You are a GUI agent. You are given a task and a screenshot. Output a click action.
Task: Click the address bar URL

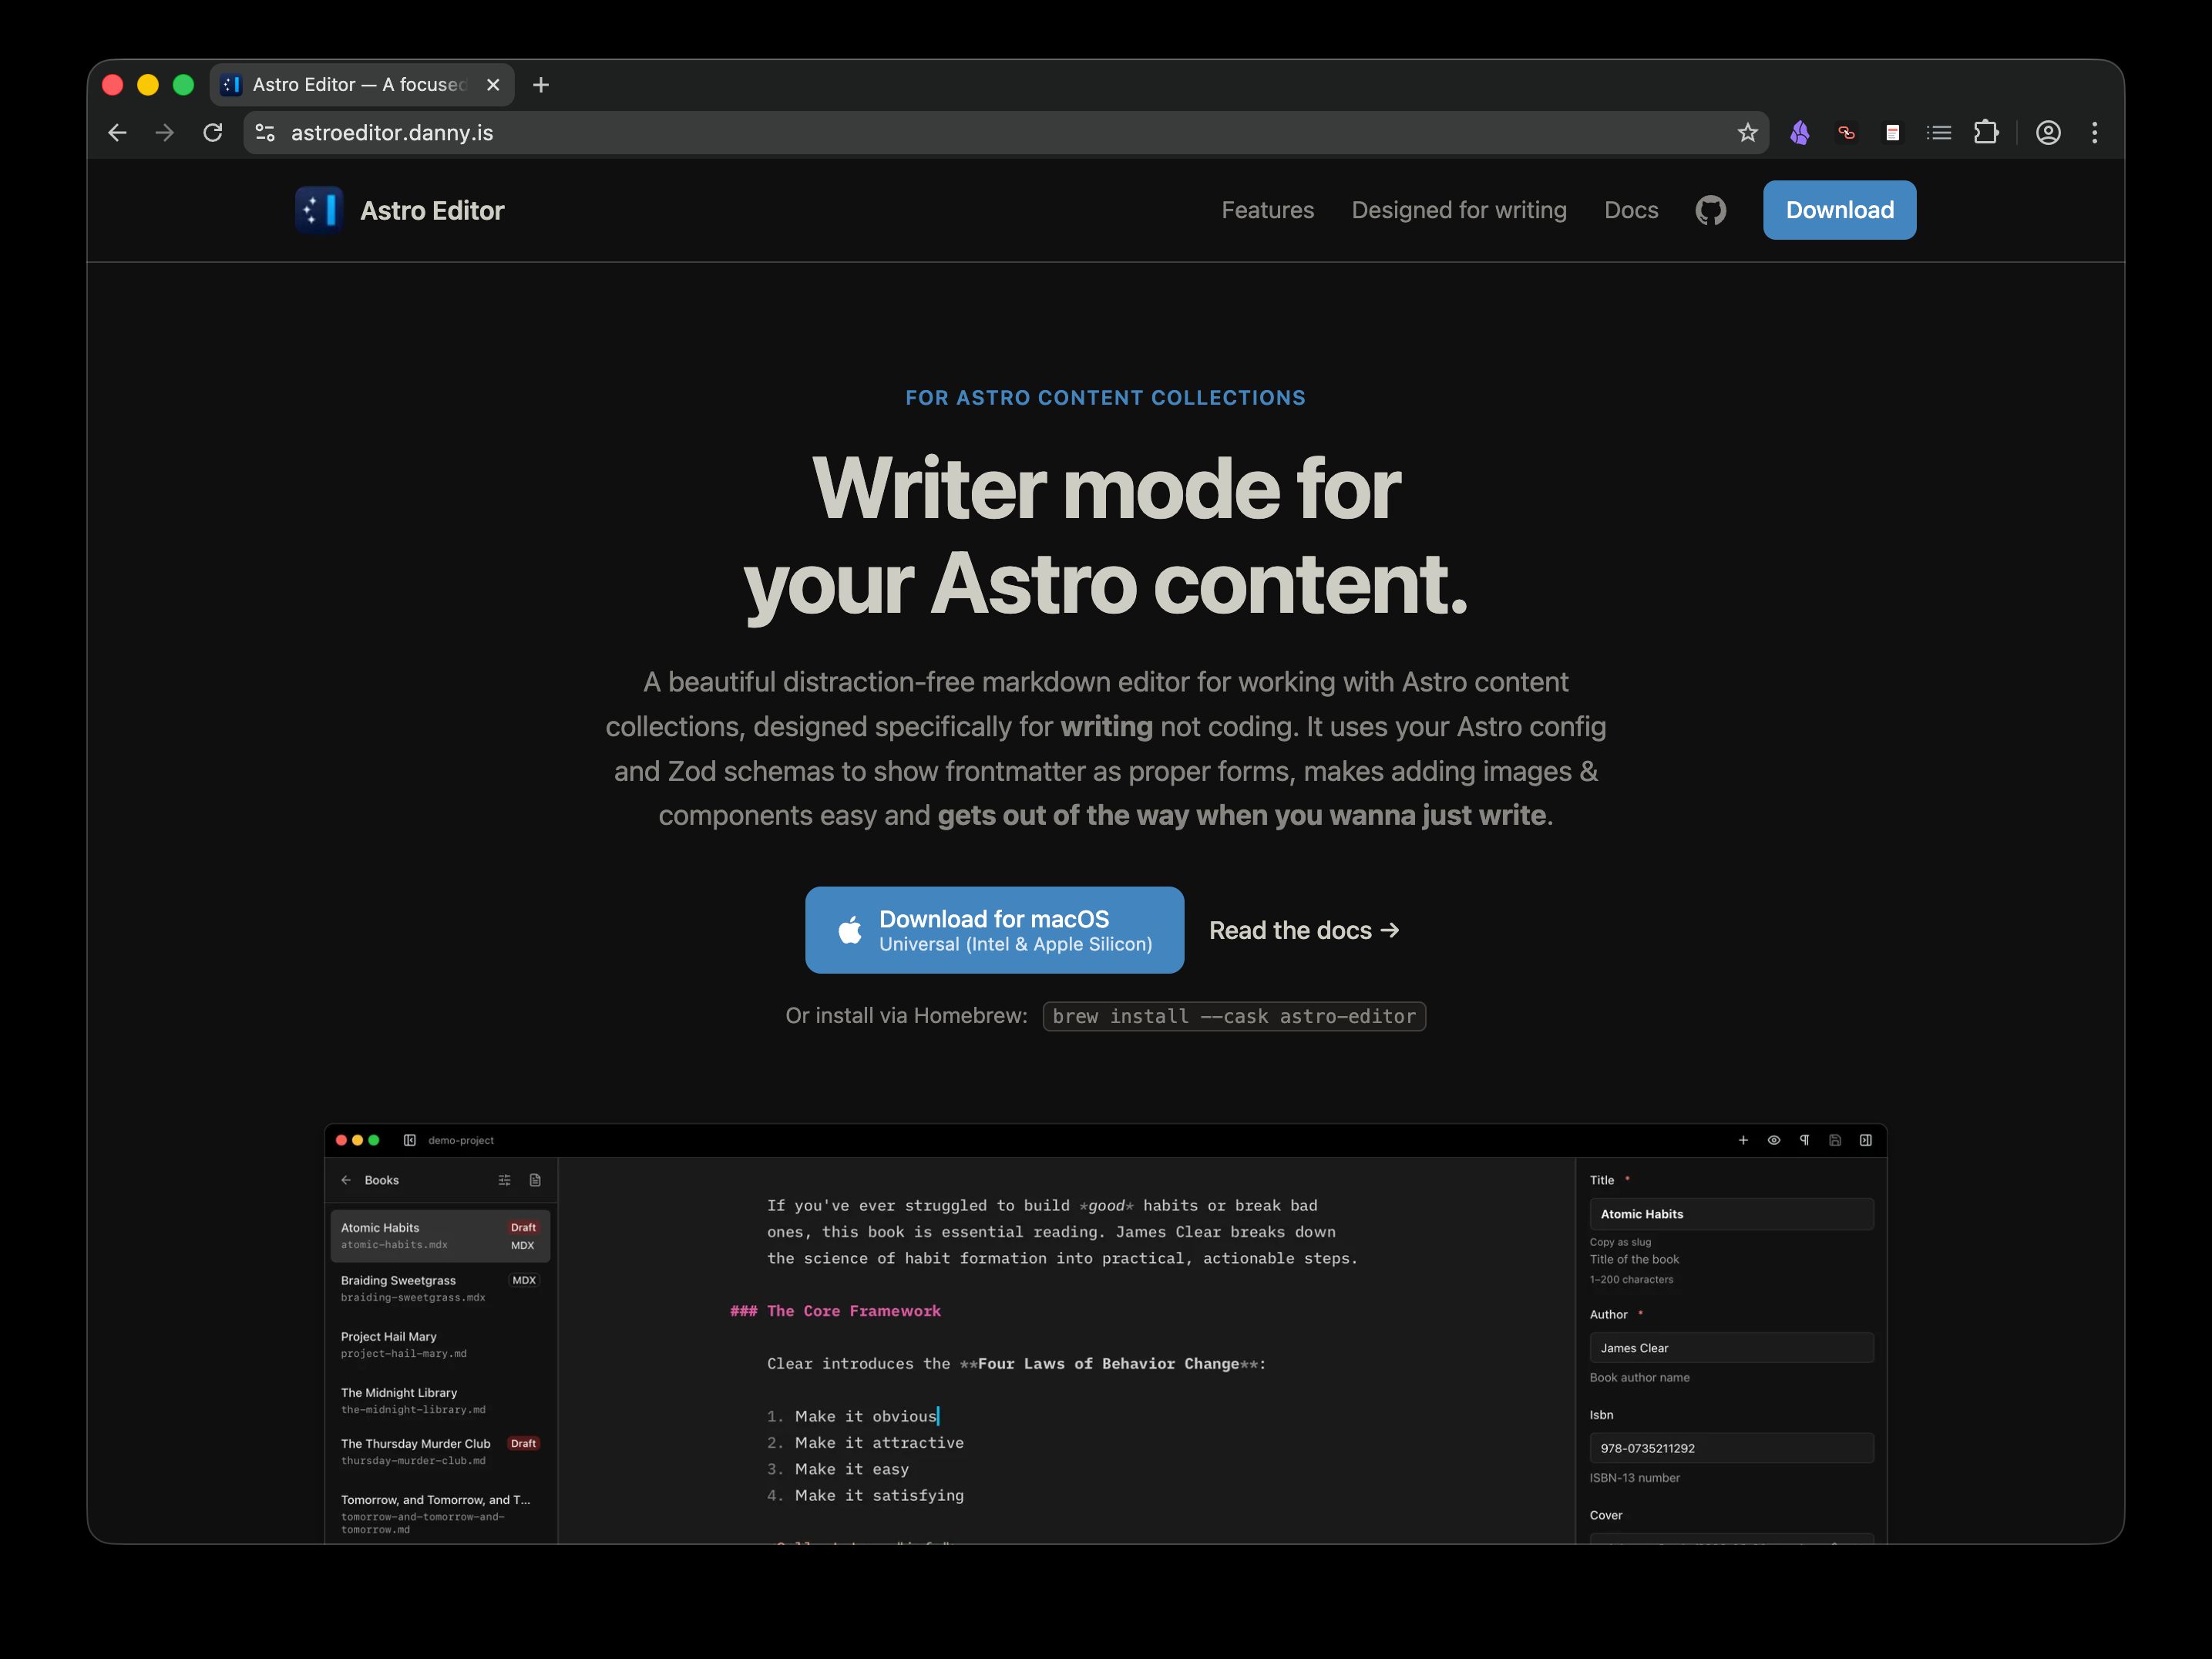pos(392,133)
